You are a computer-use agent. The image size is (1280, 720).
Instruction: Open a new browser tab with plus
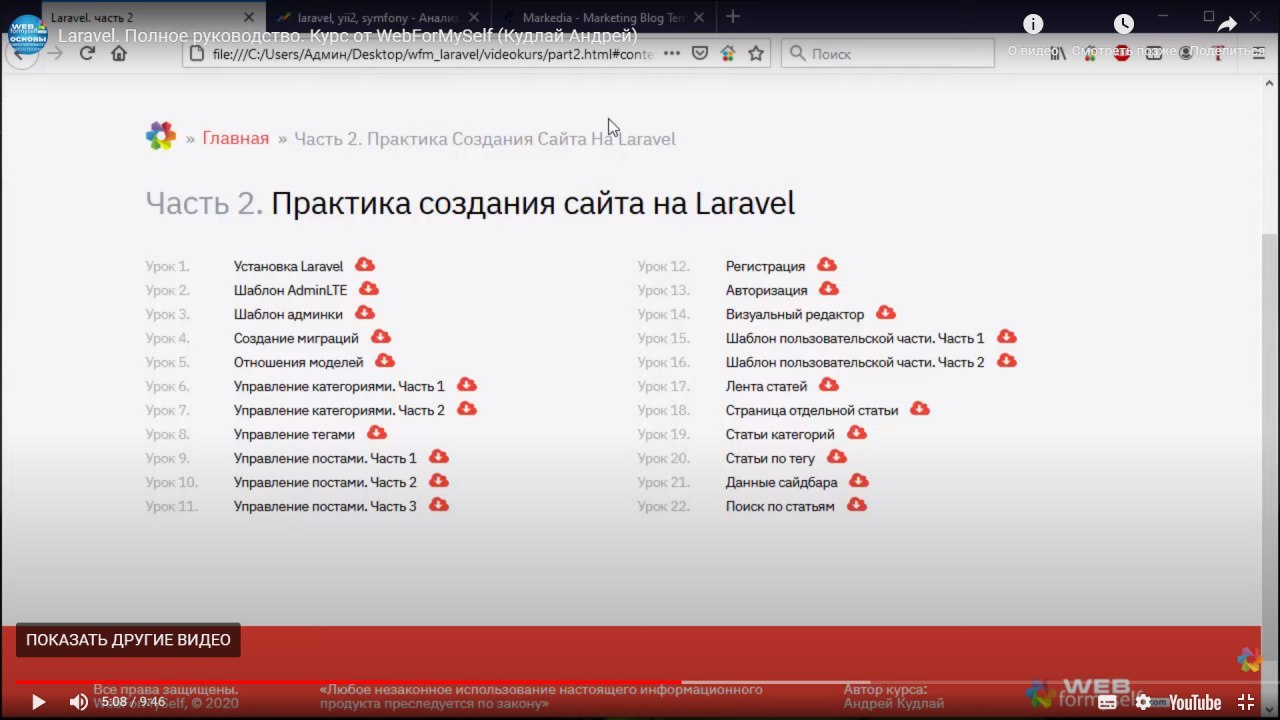(733, 16)
